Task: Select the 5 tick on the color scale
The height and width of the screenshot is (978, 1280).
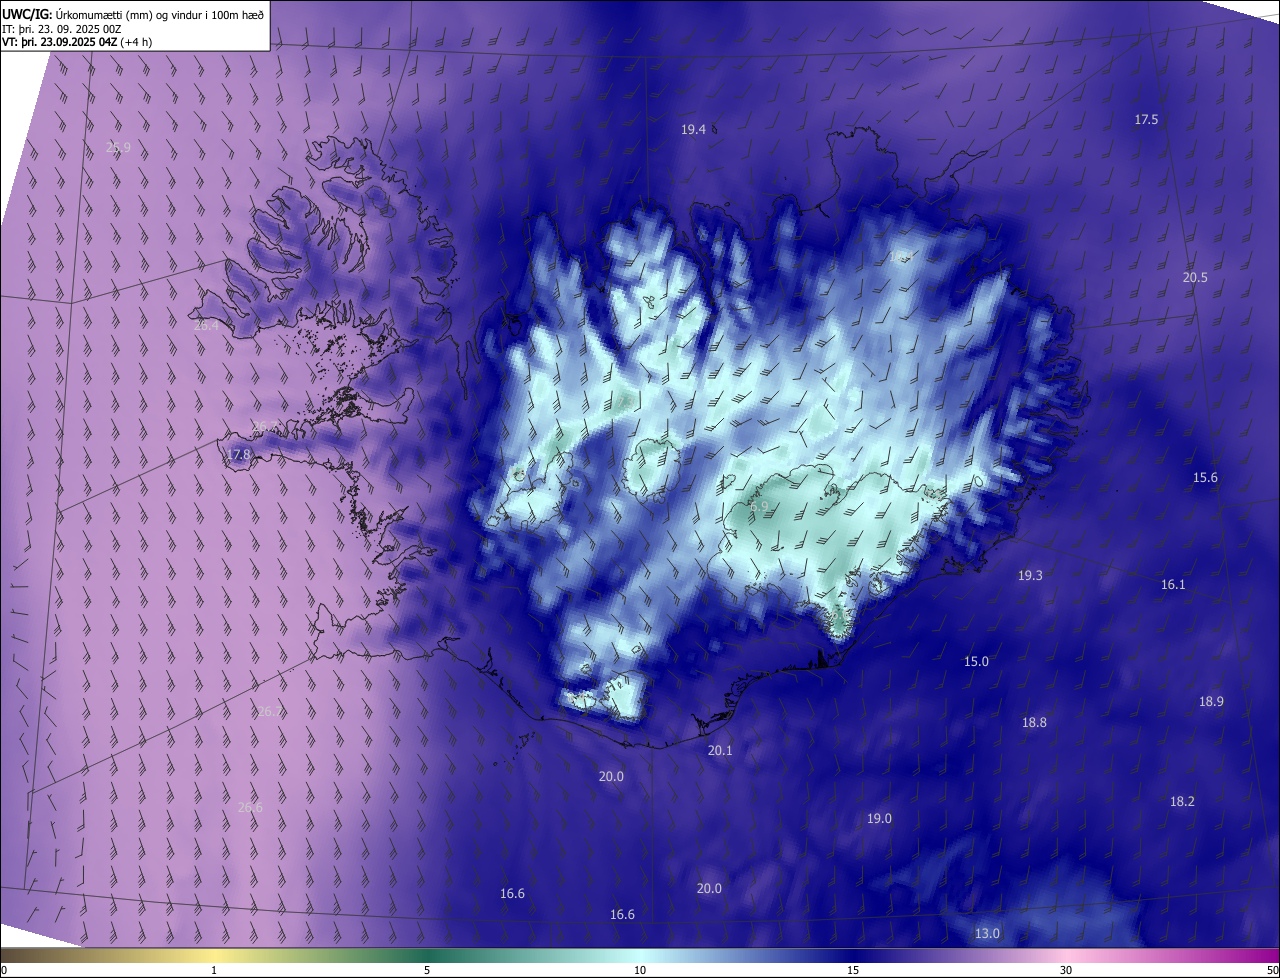Action: [x=427, y=971]
